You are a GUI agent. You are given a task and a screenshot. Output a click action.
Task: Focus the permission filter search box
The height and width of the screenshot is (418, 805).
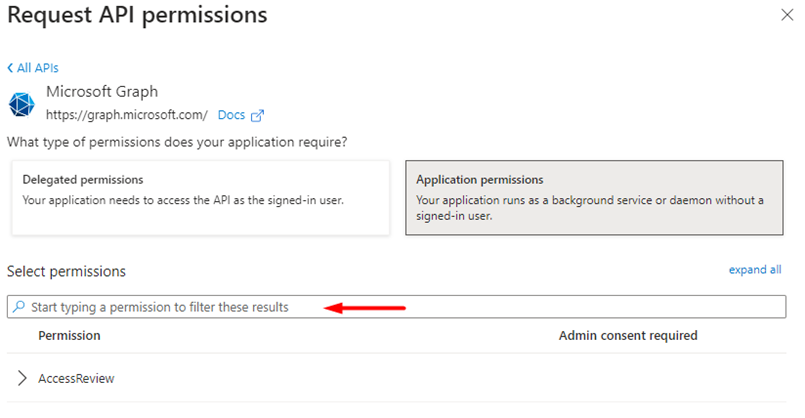[396, 307]
